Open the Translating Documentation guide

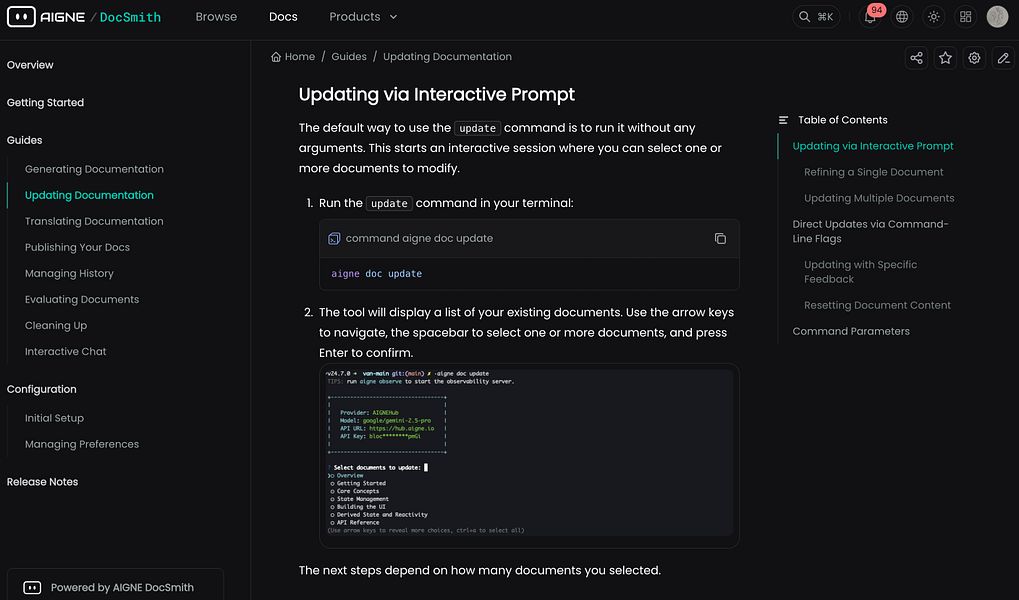pos(94,221)
